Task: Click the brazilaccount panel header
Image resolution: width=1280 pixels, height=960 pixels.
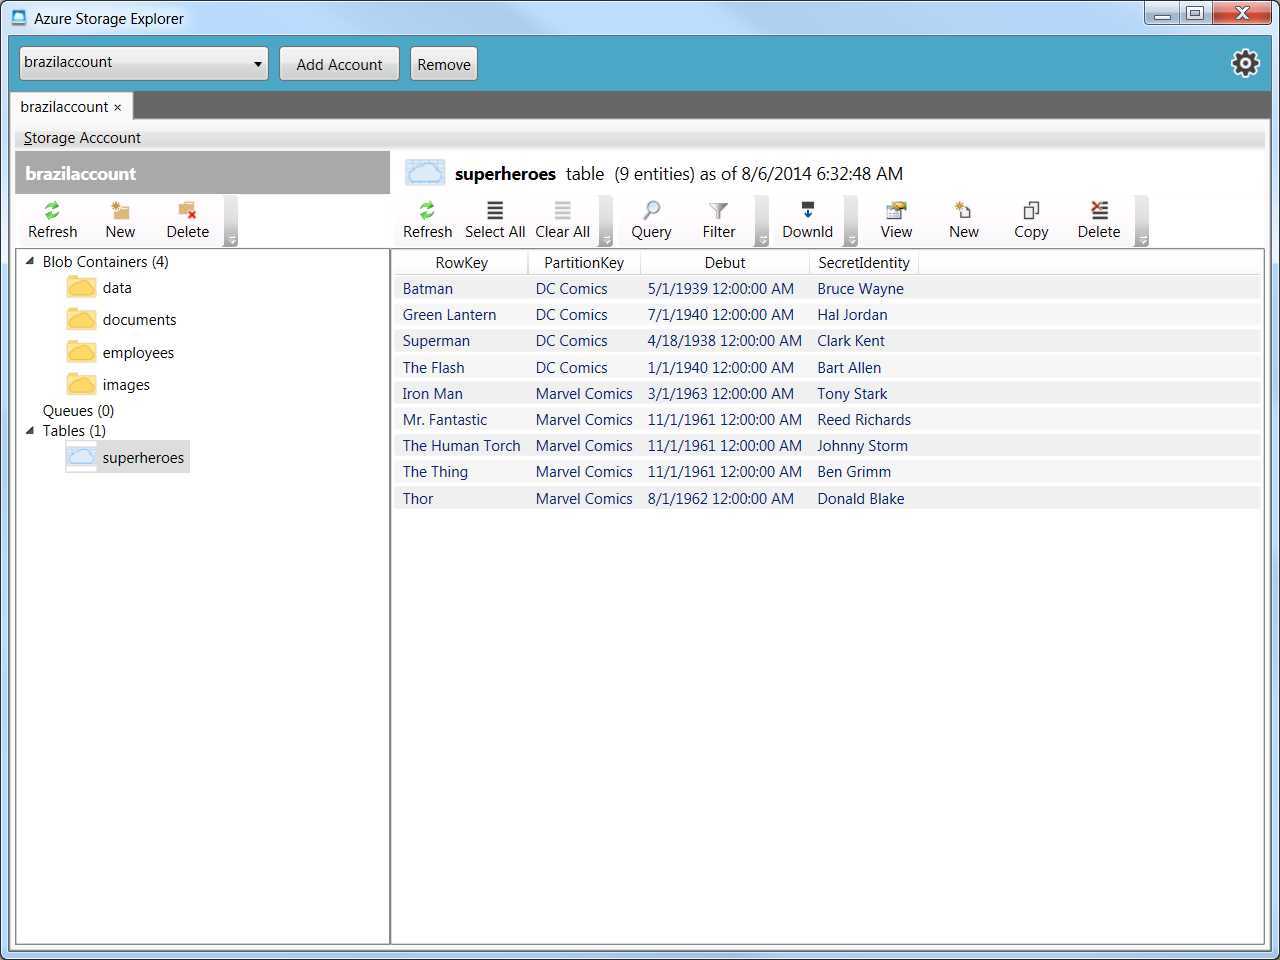Action: point(202,173)
